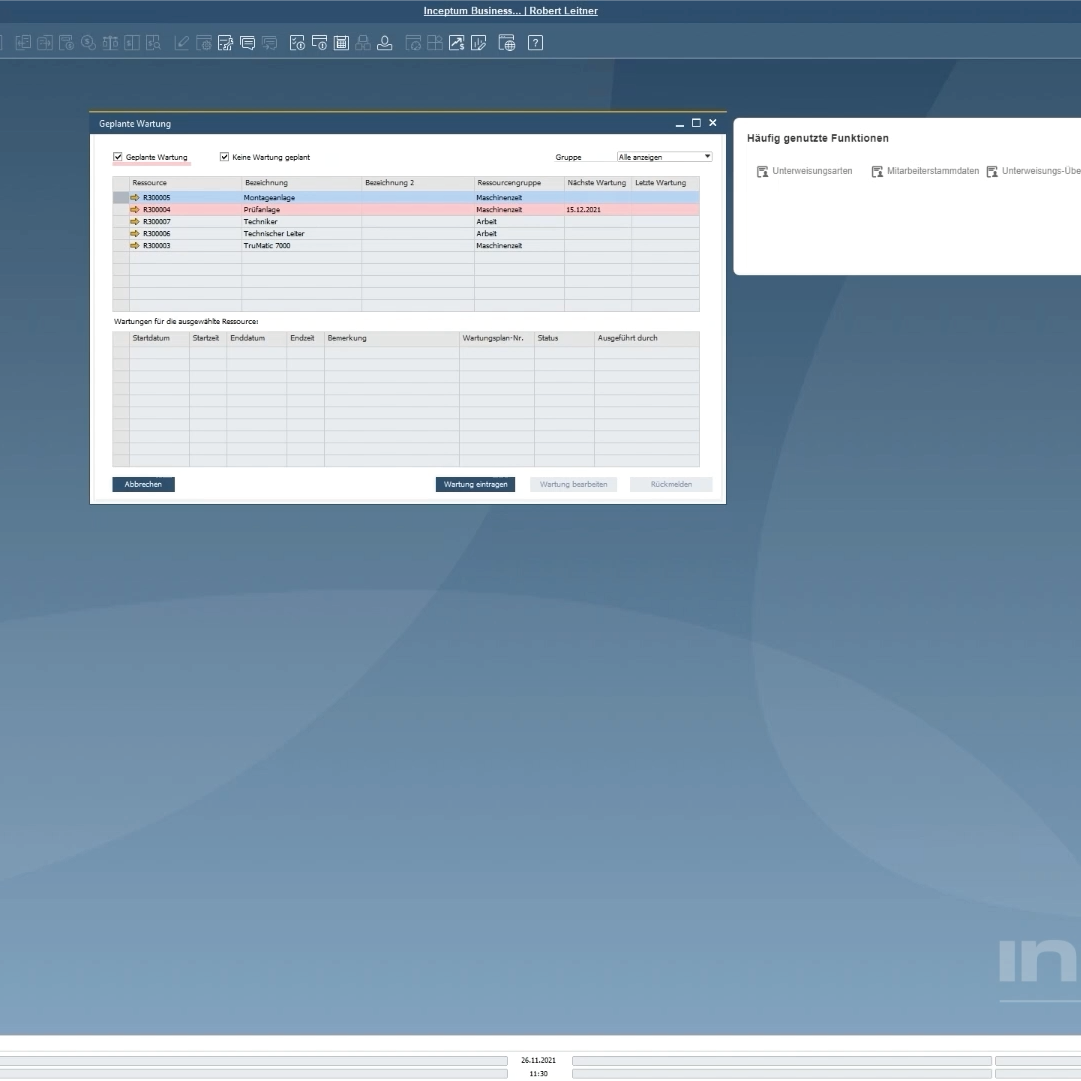Image resolution: width=1081 pixels, height=1081 pixels.
Task: Click the Wartung bearbeiten button
Action: point(574,485)
